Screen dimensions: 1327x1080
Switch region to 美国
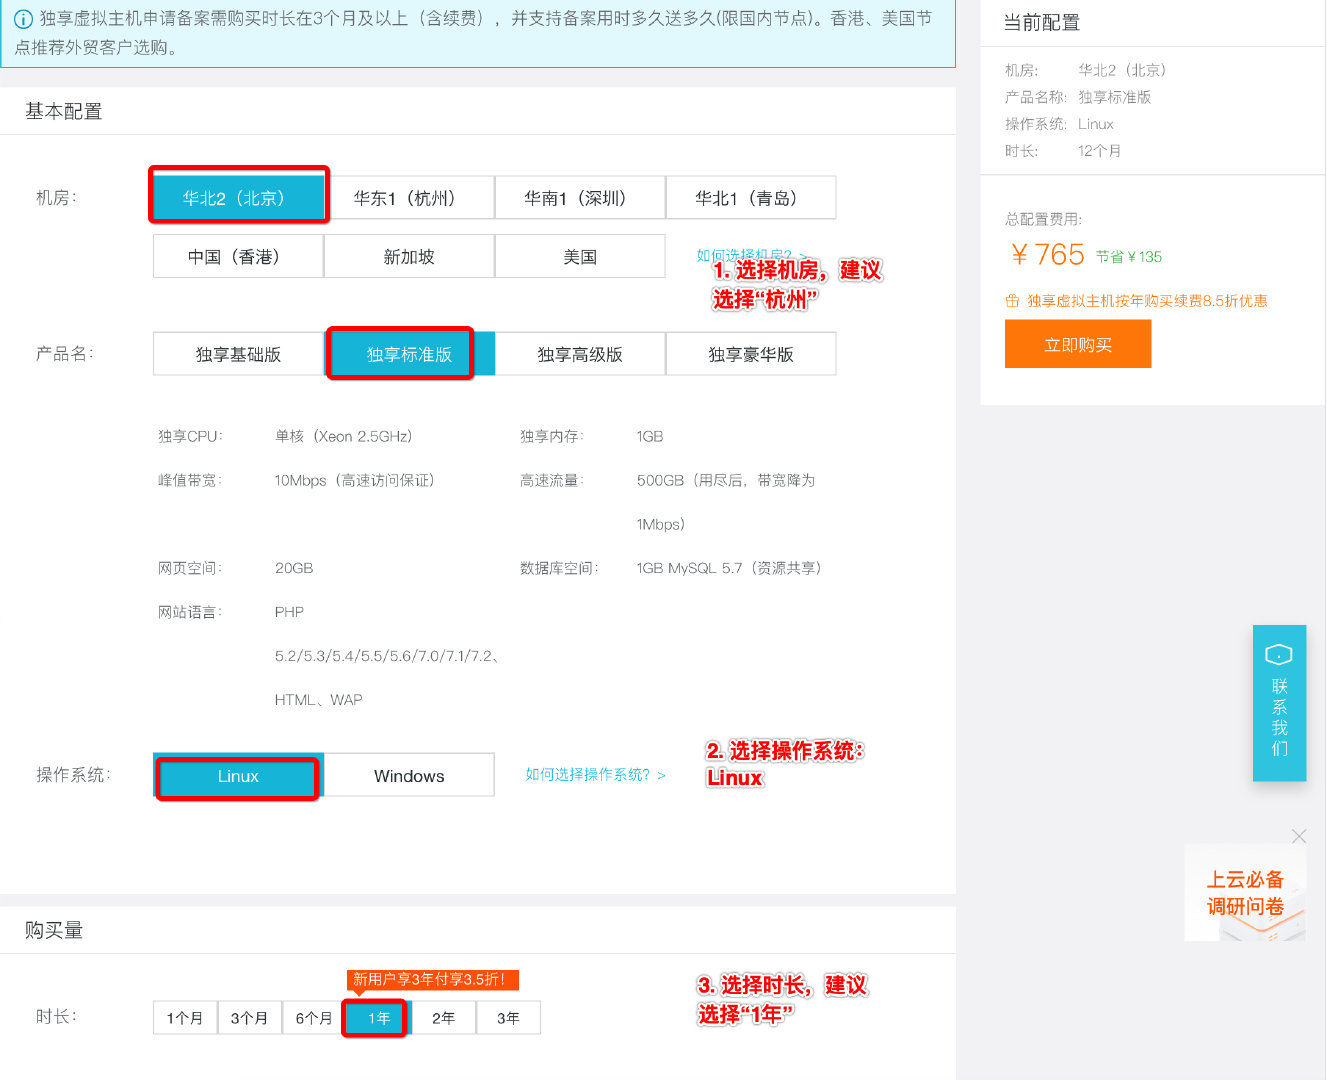580,256
